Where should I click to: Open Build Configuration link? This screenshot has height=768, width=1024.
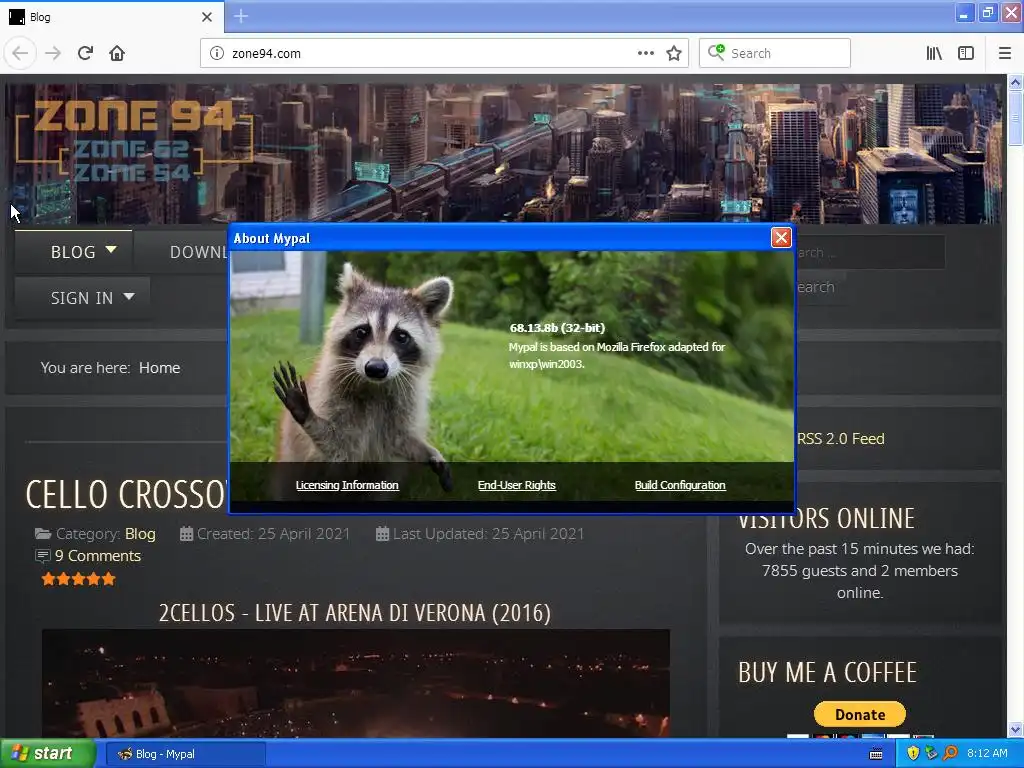(680, 485)
